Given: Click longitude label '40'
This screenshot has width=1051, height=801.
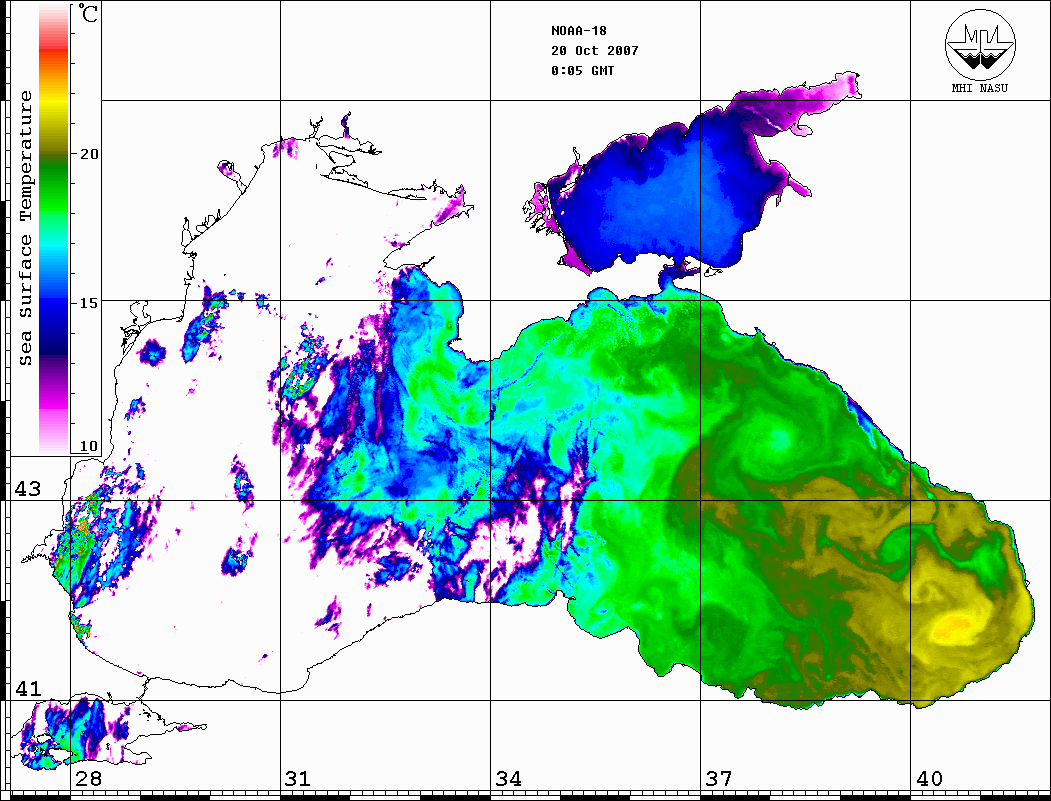Looking at the screenshot, I should tap(929, 778).
